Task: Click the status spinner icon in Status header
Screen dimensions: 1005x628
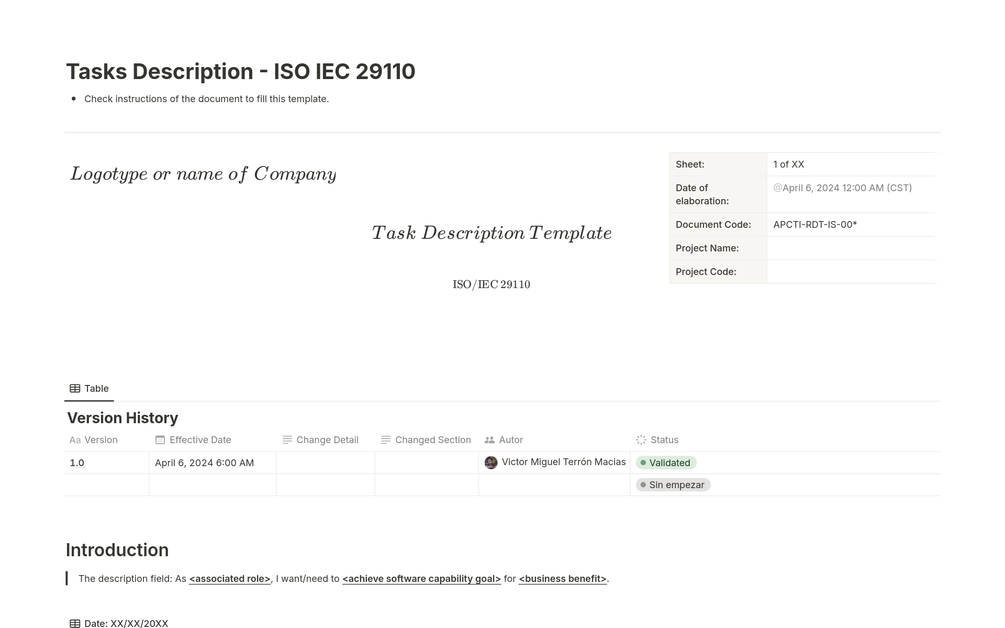Action: pos(641,440)
